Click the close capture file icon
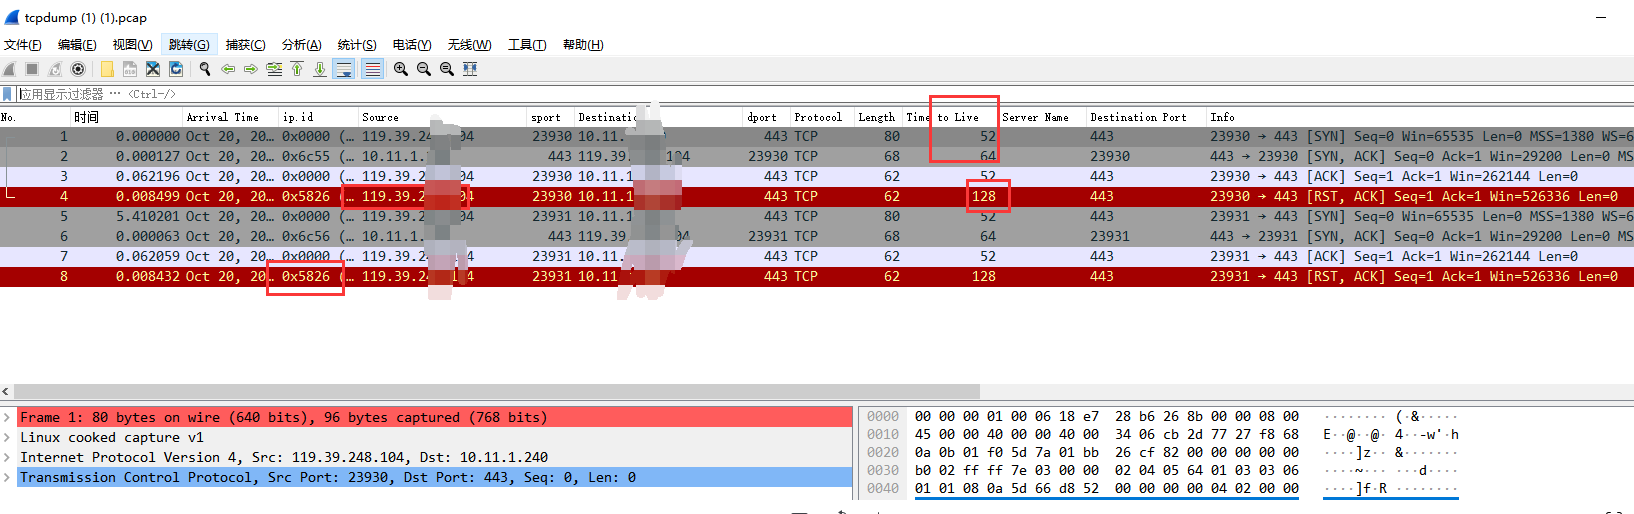The width and height of the screenshot is (1634, 514). (153, 69)
